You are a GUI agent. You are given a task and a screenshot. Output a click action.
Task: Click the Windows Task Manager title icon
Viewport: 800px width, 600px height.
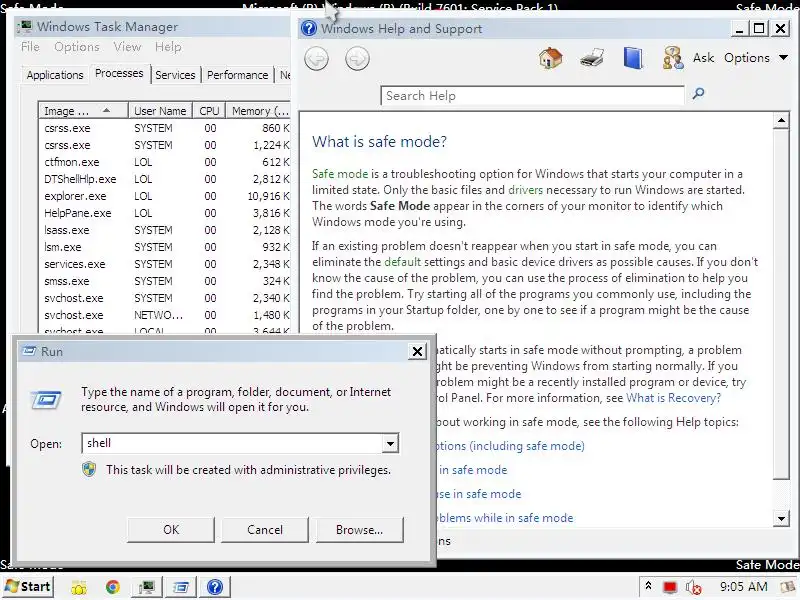point(24,26)
